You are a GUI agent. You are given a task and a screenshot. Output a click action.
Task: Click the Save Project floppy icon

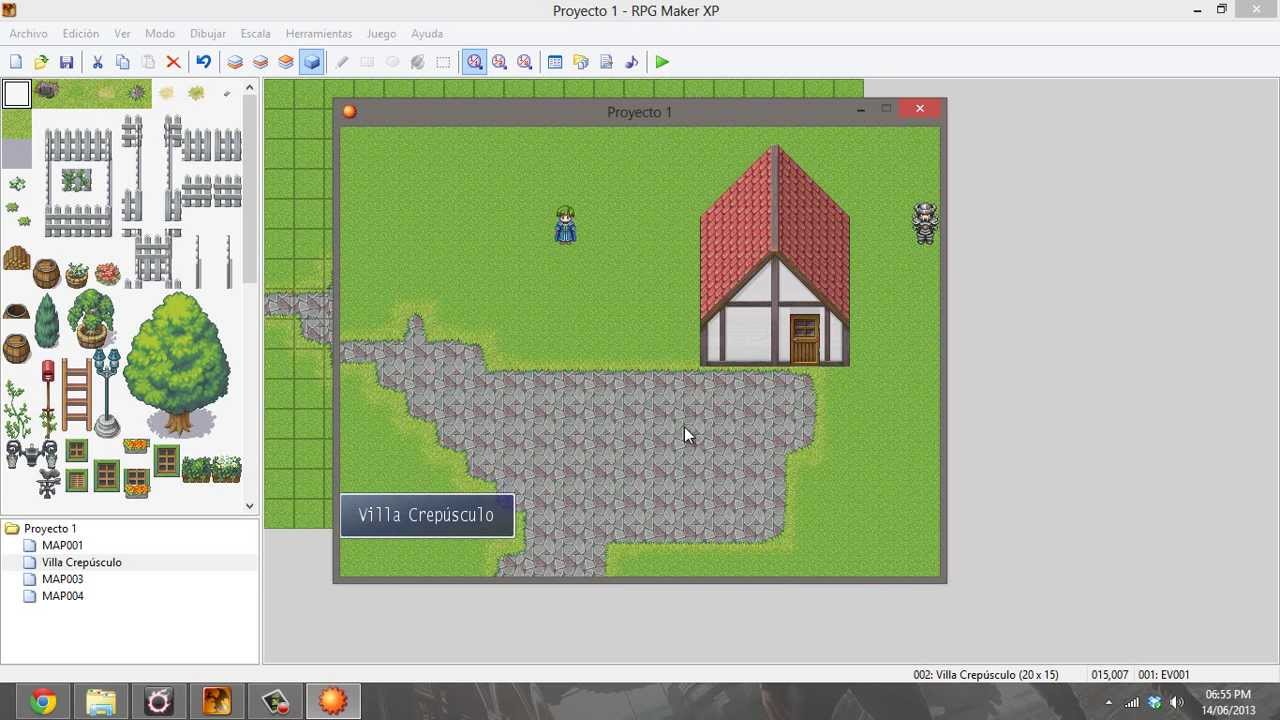[66, 62]
